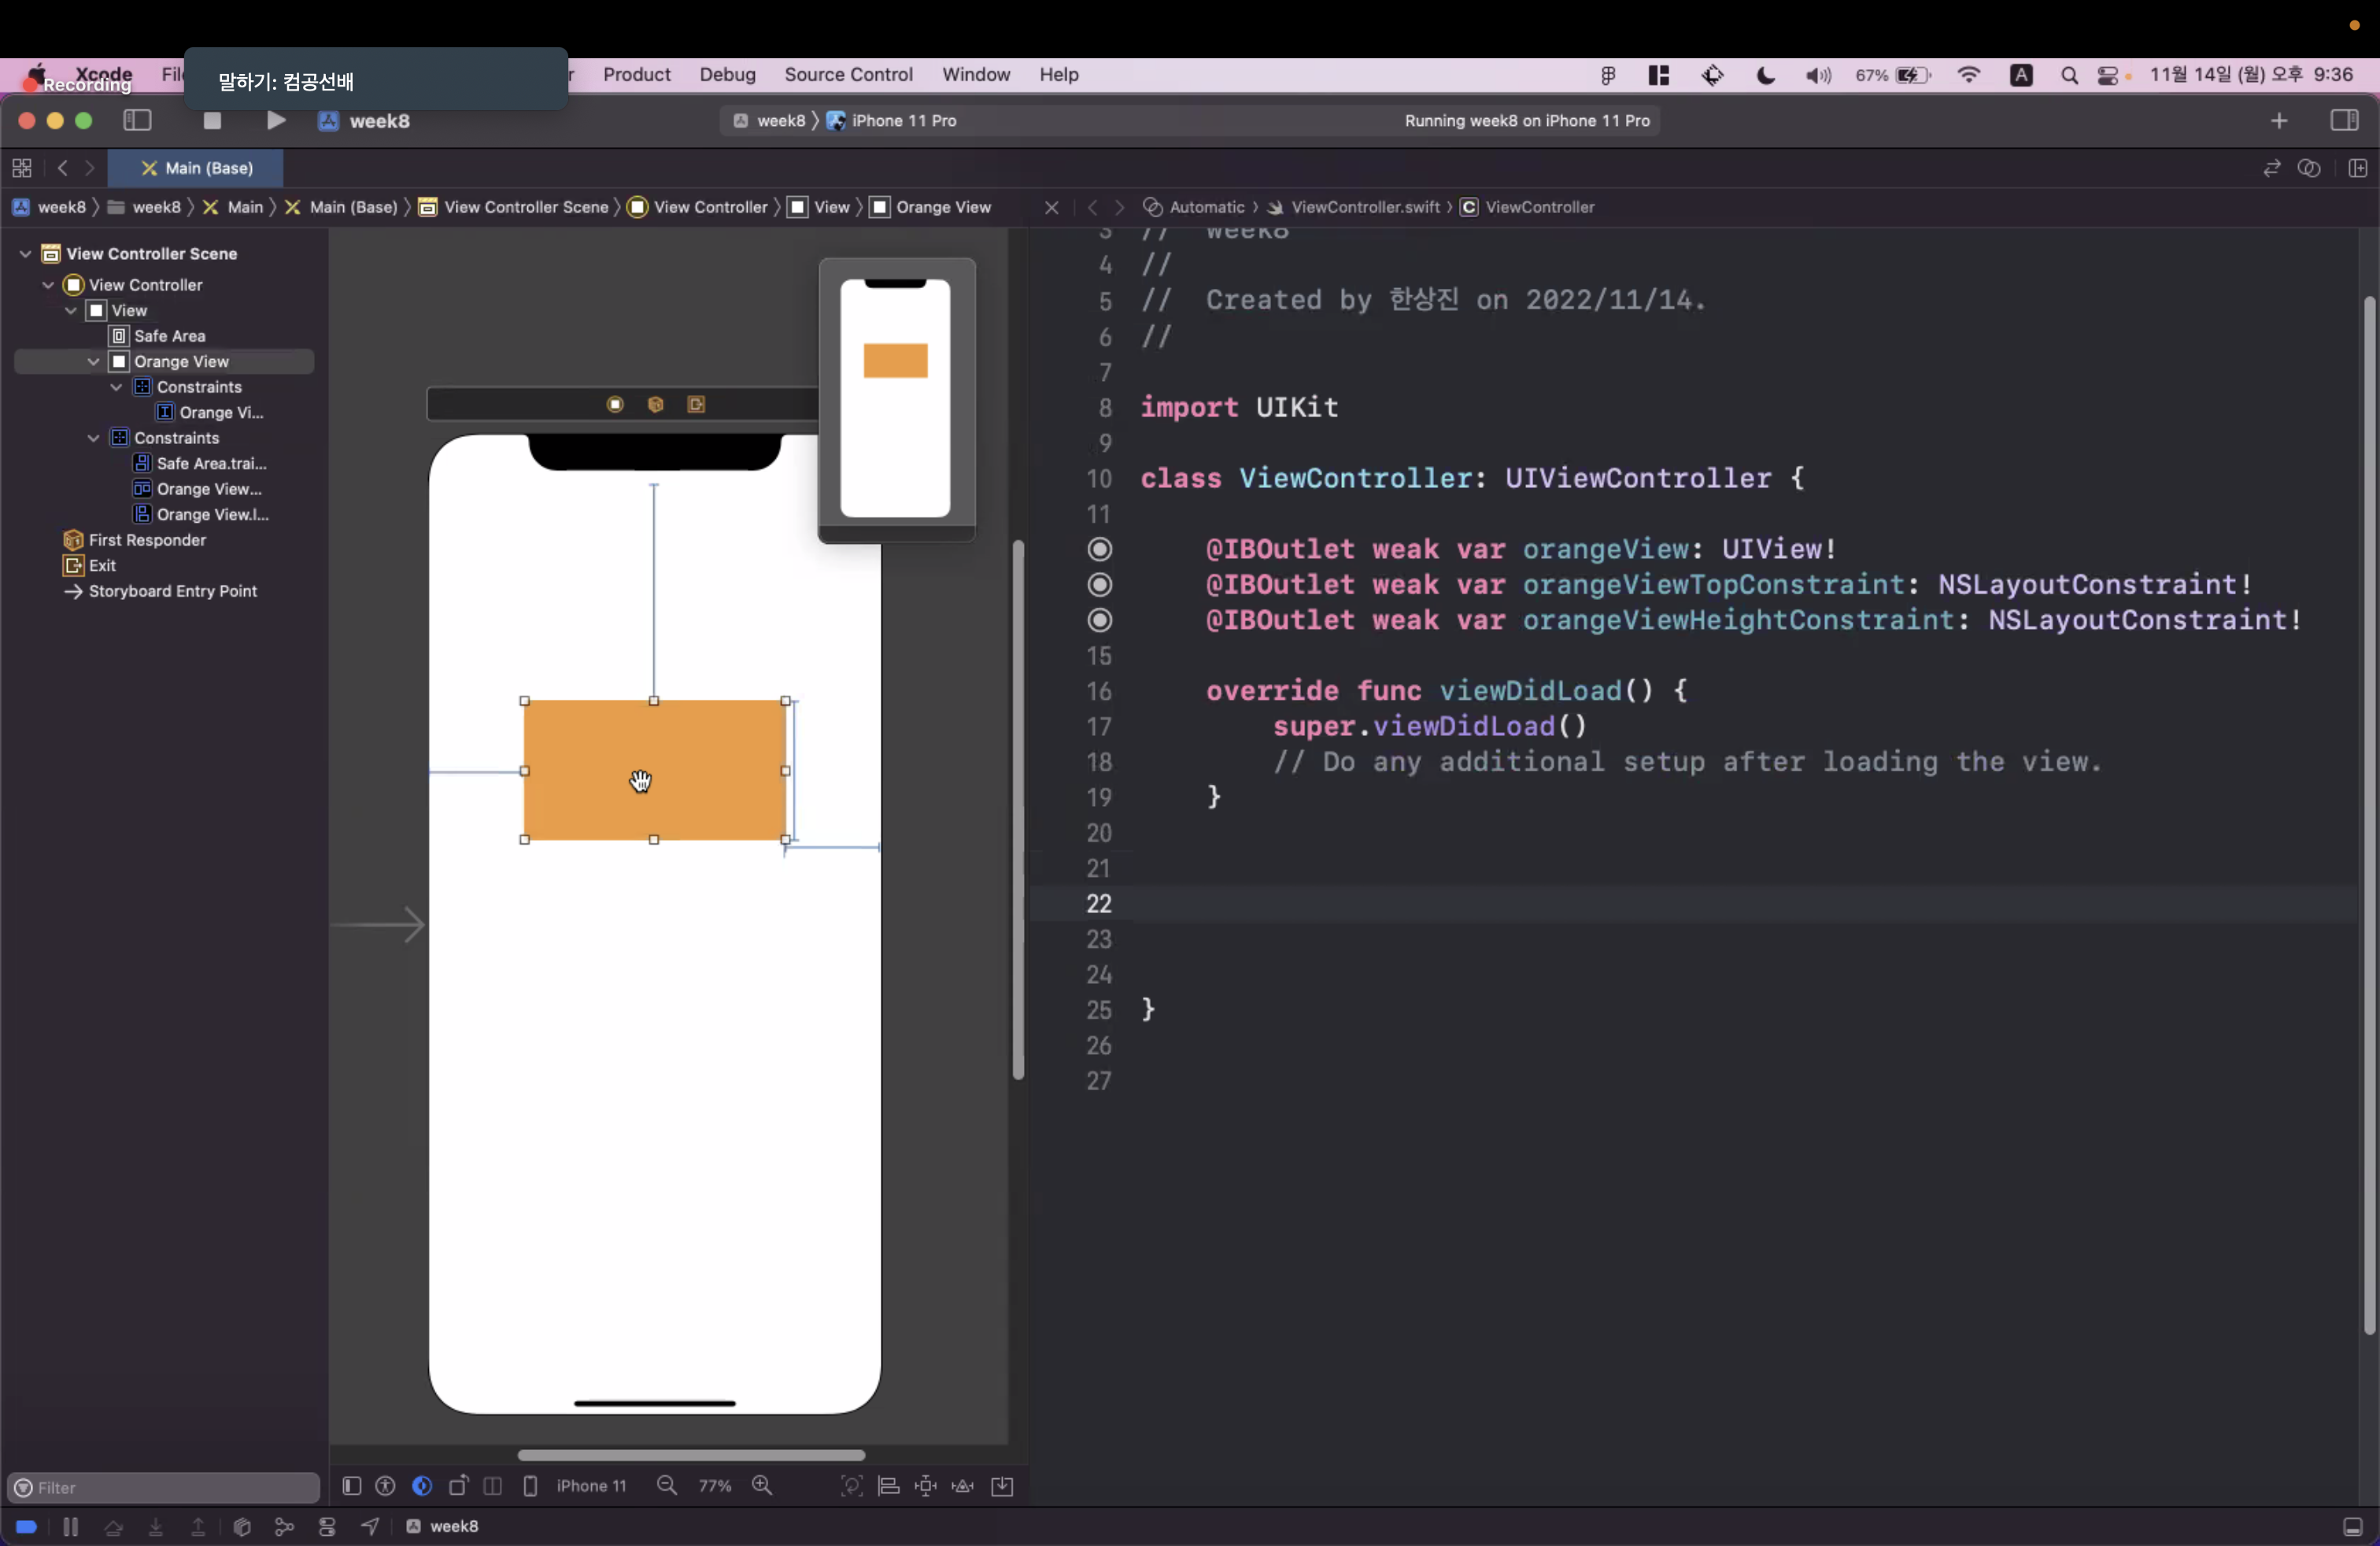
Task: Toggle dark appearance for canvas
Action: point(422,1486)
